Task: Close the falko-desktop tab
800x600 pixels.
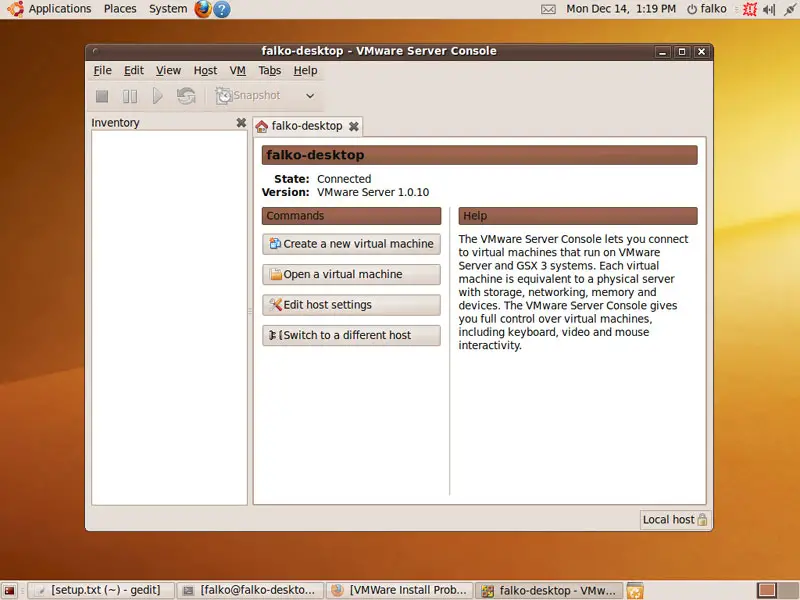Action: 354,127
